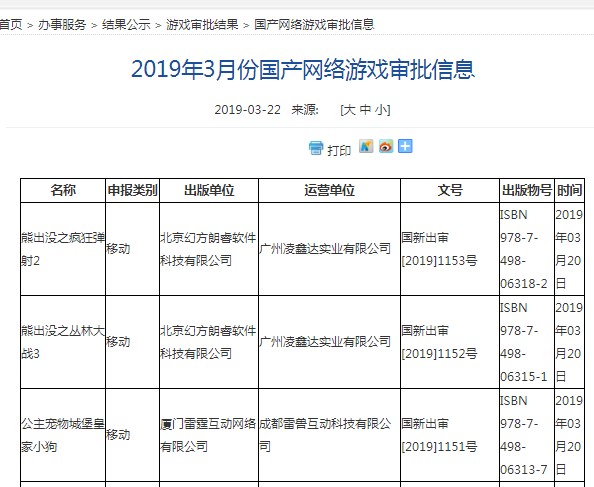Click publisher 厦门雷霆互动网络有限公司
Viewport: 594px width, 487px height.
point(208,435)
